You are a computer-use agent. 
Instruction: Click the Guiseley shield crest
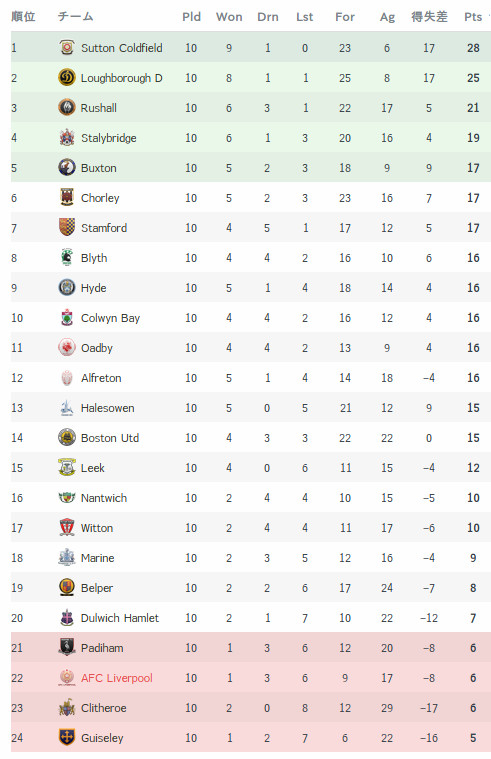(x=67, y=738)
